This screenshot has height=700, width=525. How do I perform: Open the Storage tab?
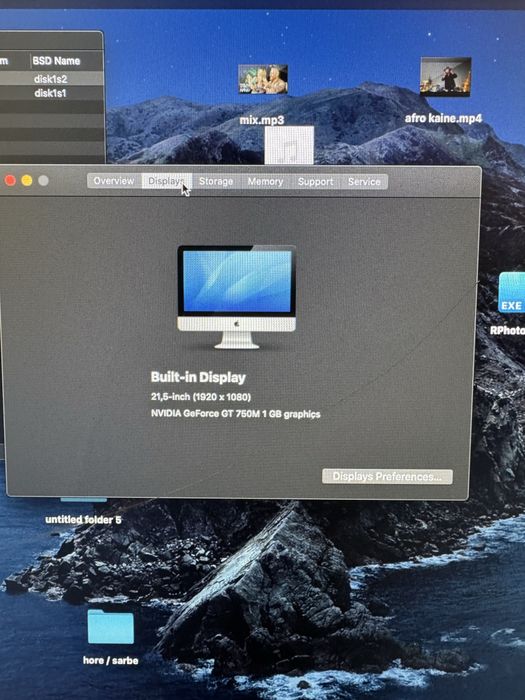pyautogui.click(x=216, y=181)
